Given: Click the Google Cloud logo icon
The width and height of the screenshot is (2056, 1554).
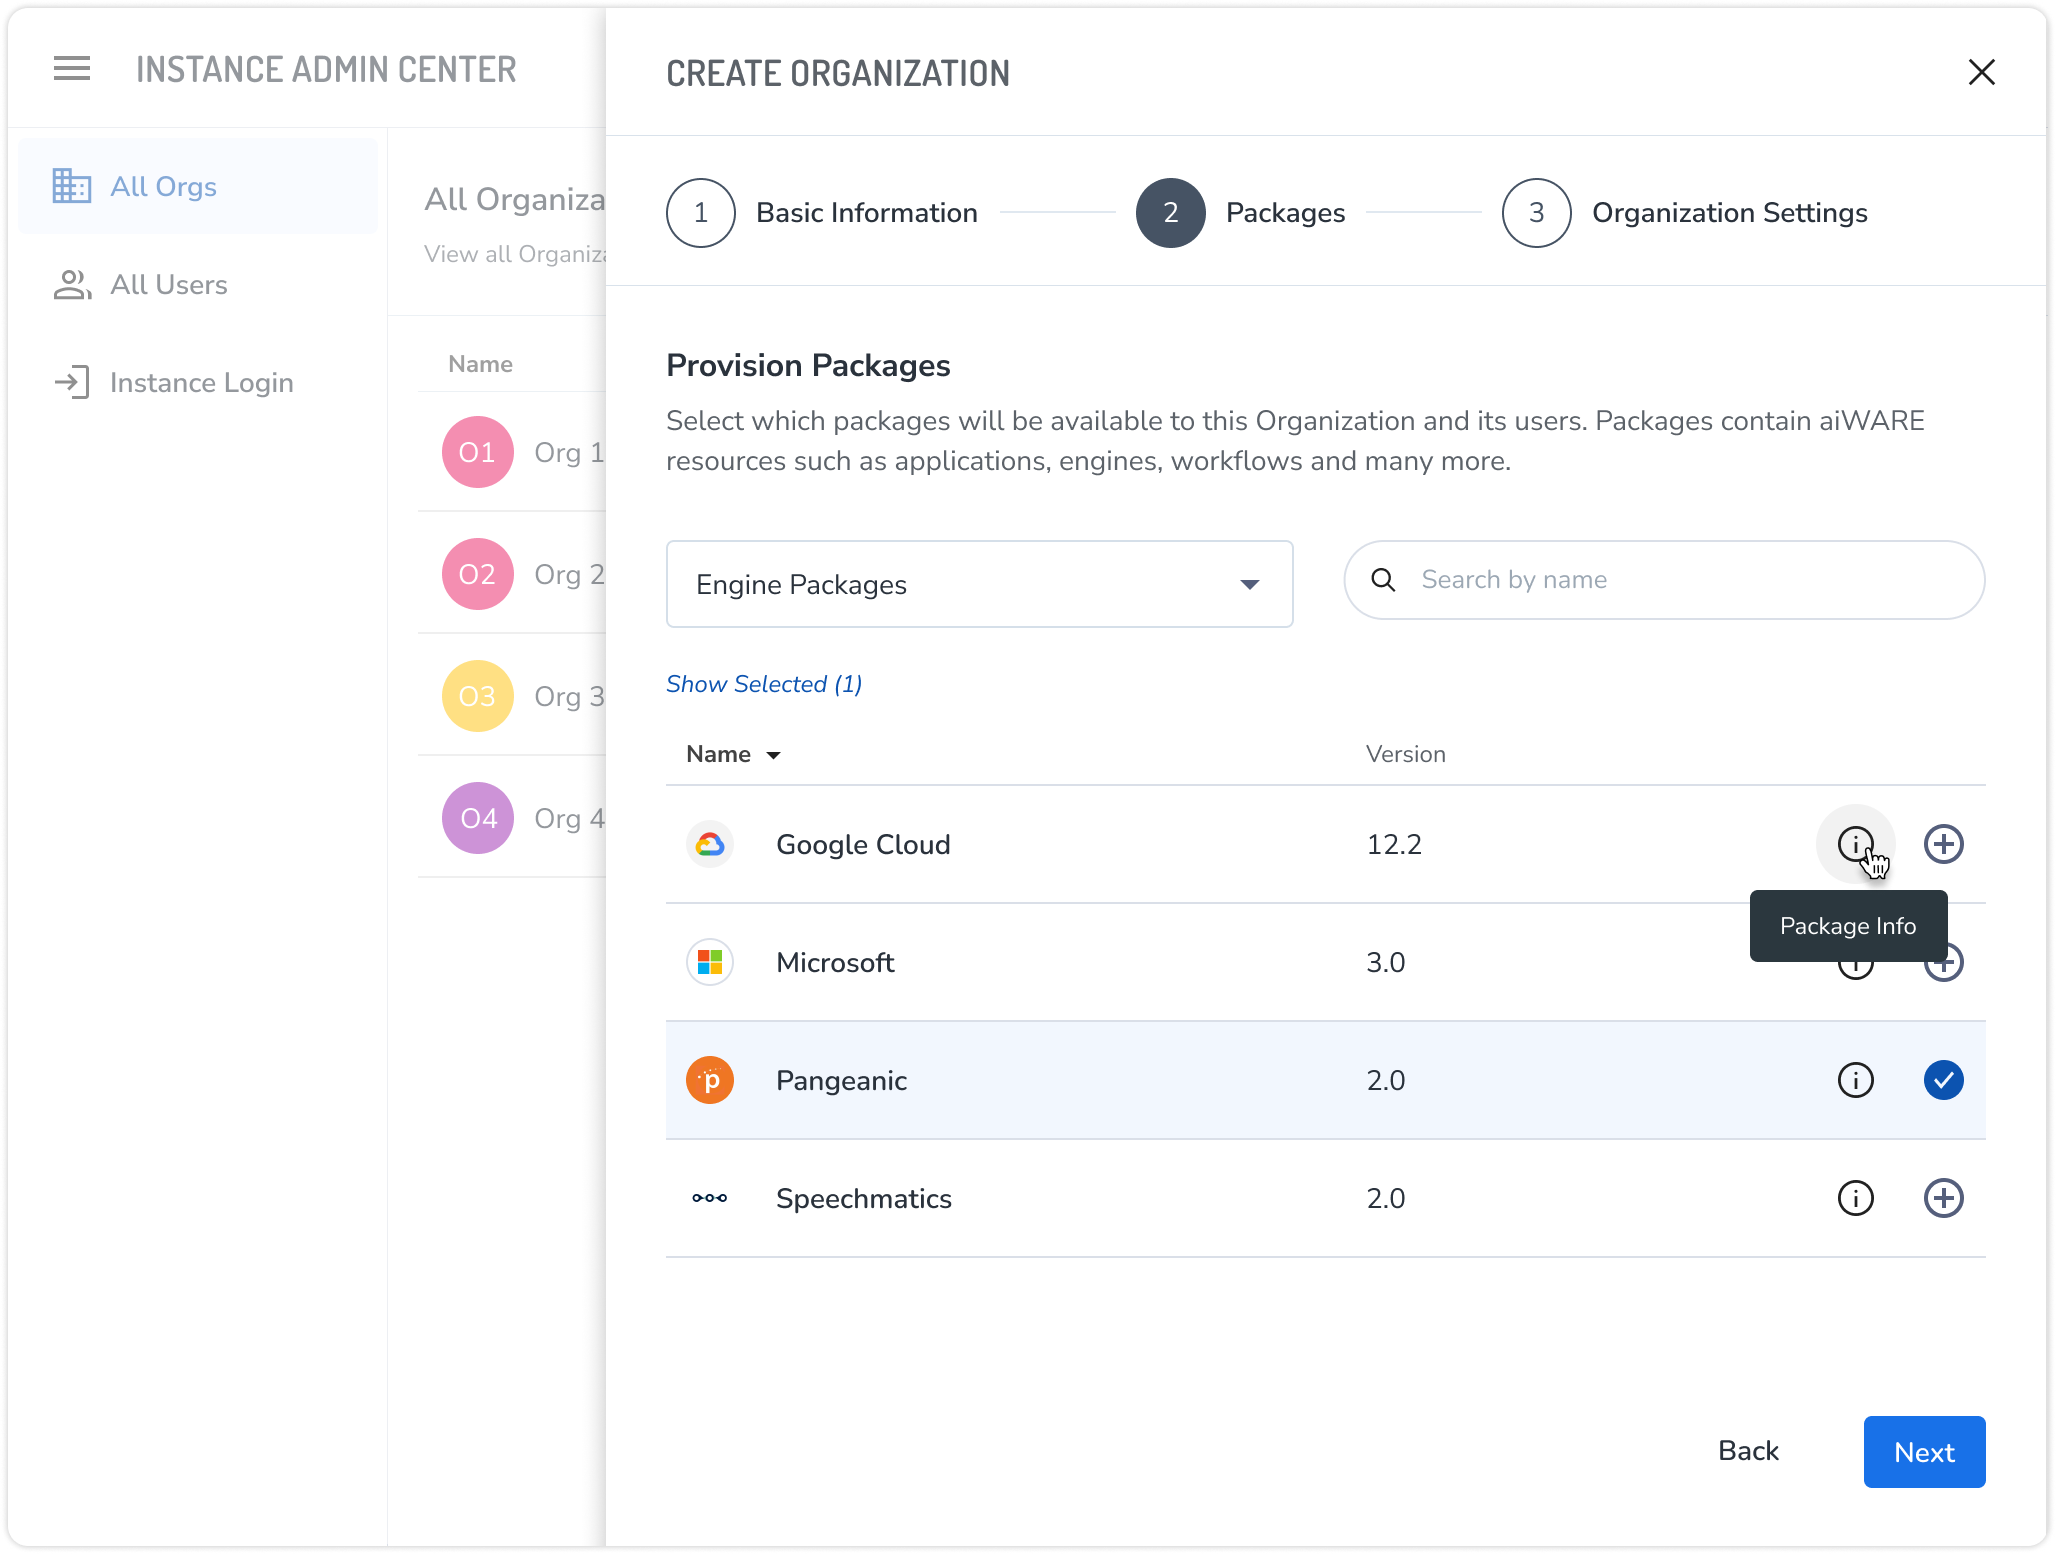Looking at the screenshot, I should pos(710,844).
